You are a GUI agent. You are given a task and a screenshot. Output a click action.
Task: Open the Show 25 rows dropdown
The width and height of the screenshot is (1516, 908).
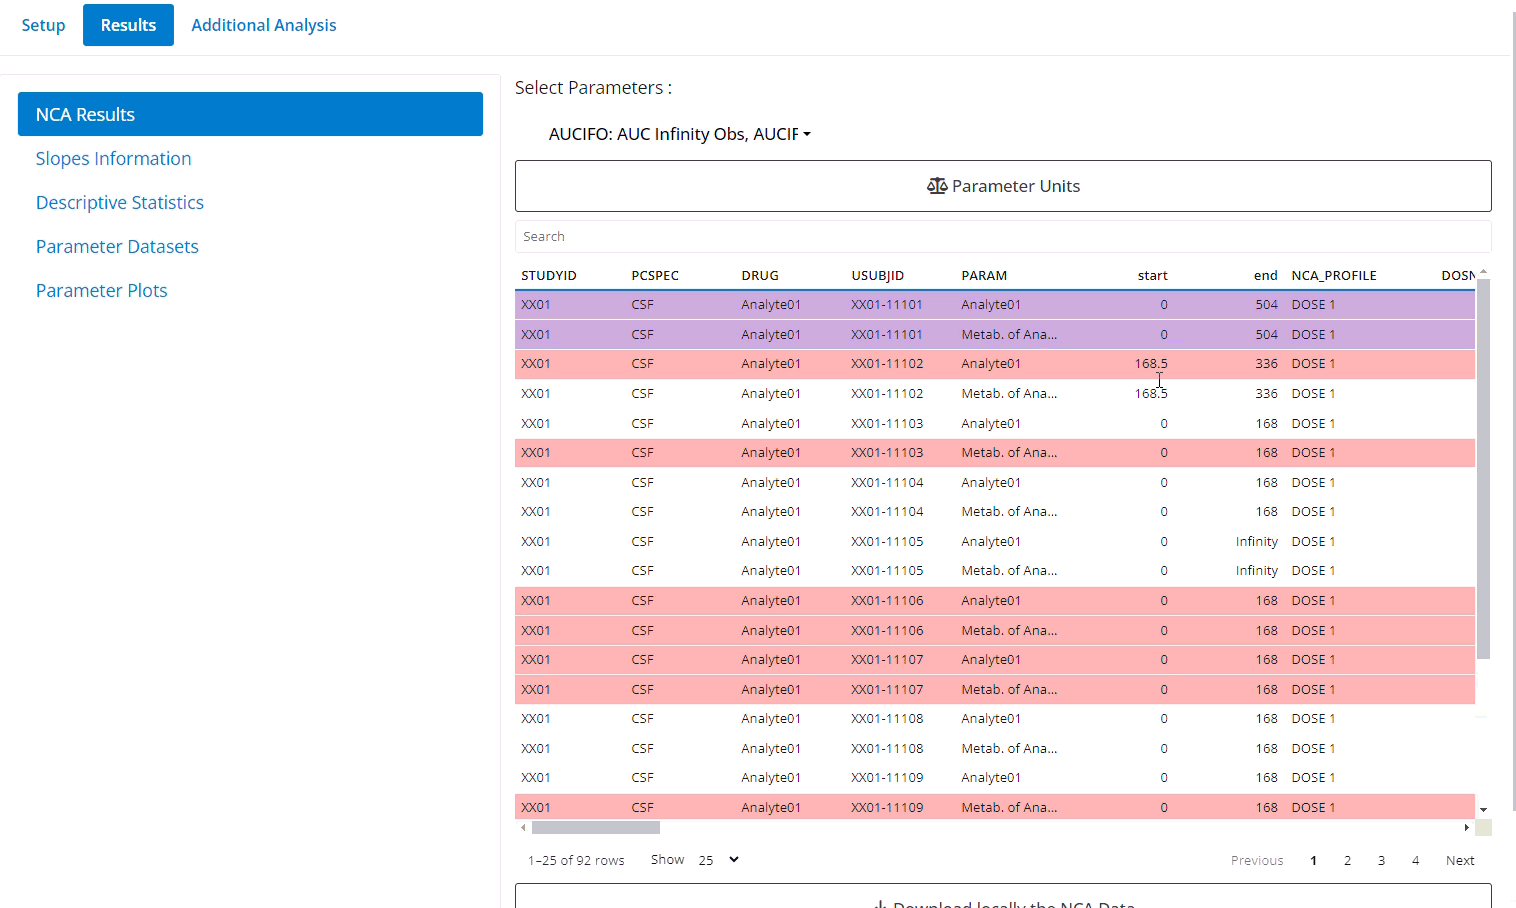(719, 860)
